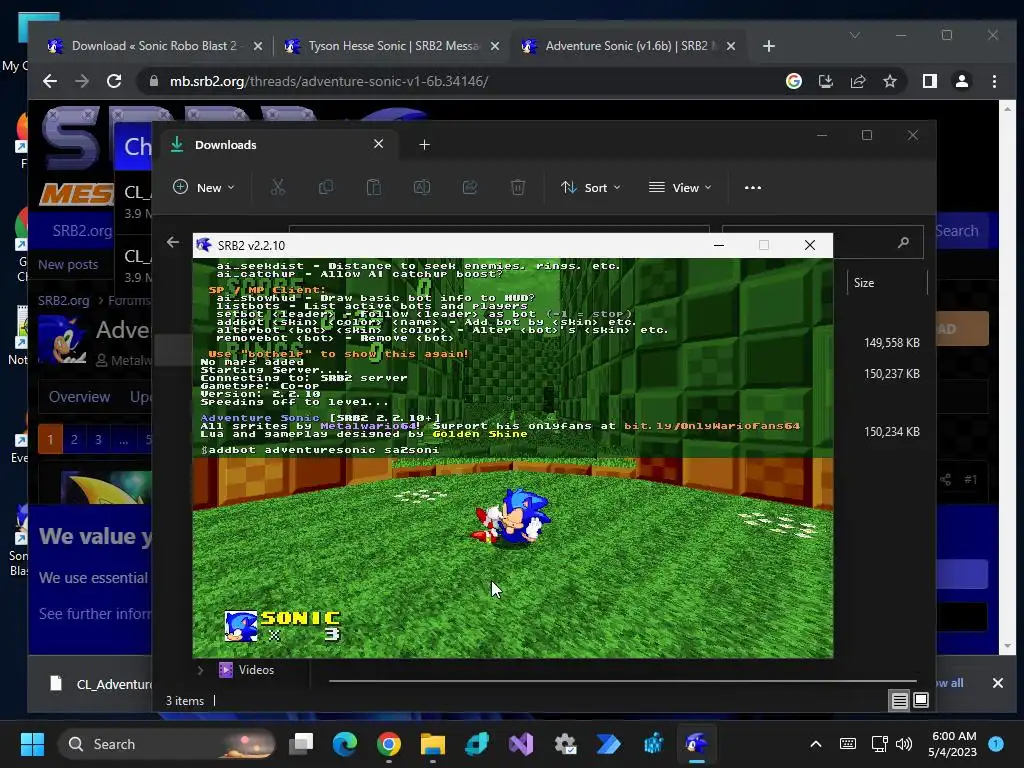
Task: Dismiss the Chrome downloads bar
Action: (998, 683)
